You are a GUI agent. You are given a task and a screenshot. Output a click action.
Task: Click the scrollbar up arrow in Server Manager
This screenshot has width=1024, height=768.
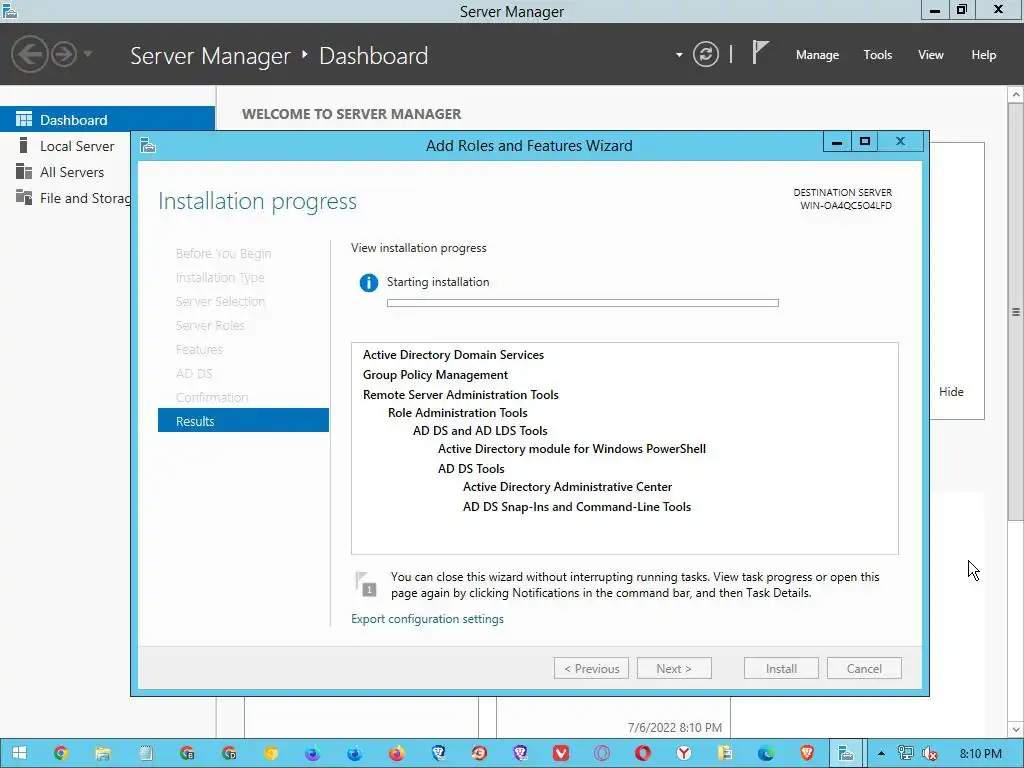point(1016,95)
